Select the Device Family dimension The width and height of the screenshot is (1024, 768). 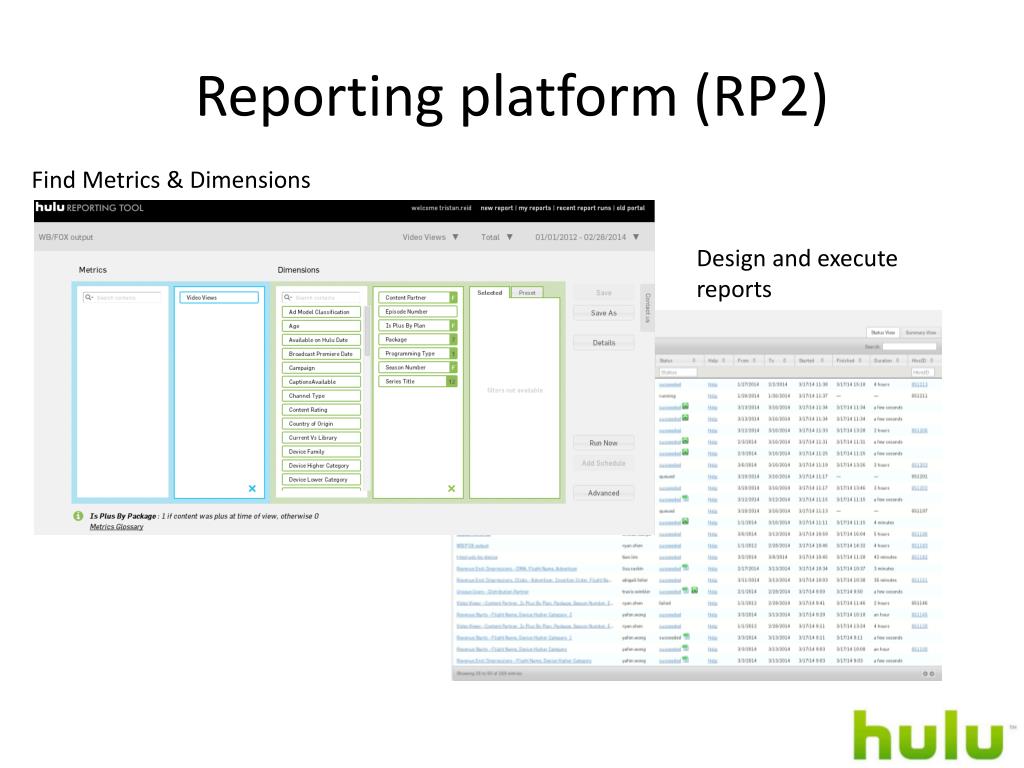point(321,452)
